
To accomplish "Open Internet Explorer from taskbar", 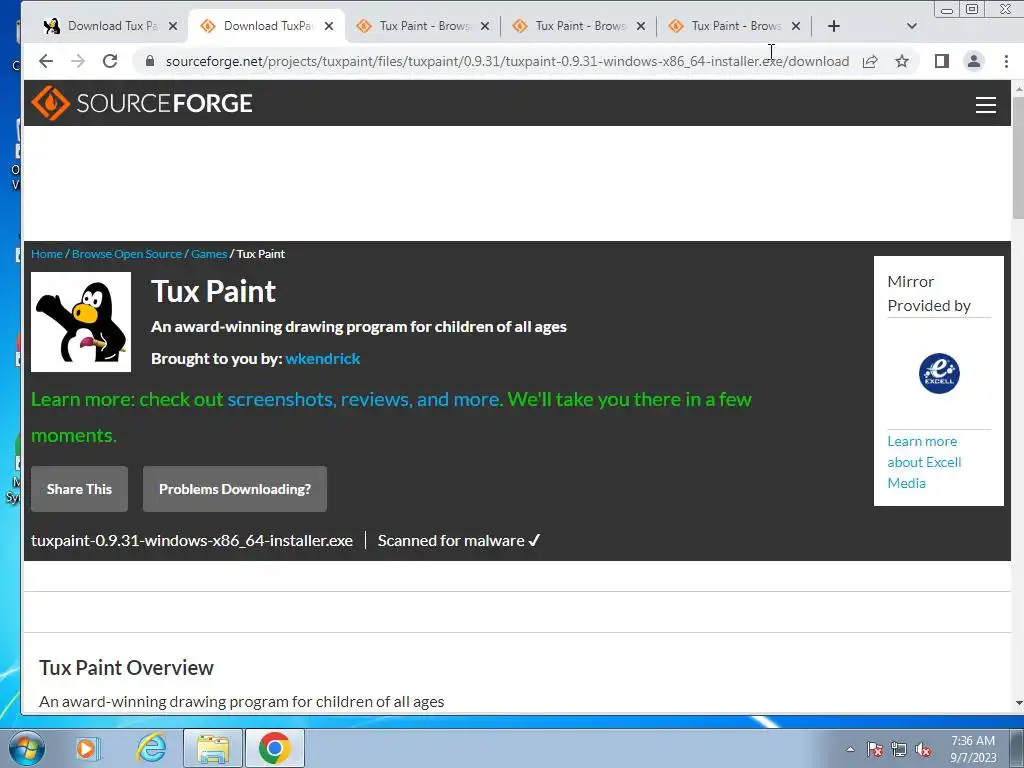I will coord(152,748).
